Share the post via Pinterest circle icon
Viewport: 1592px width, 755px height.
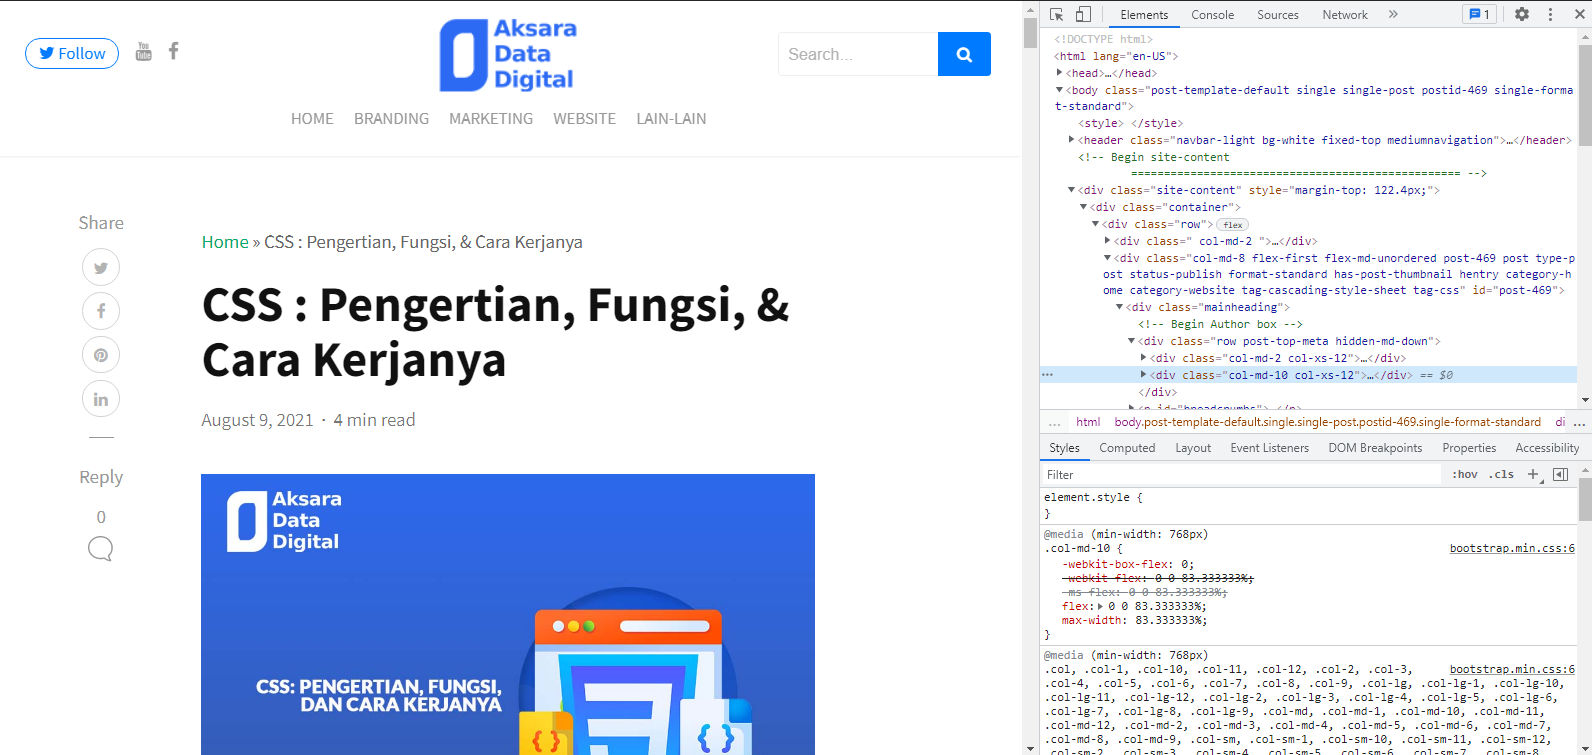[x=101, y=355]
